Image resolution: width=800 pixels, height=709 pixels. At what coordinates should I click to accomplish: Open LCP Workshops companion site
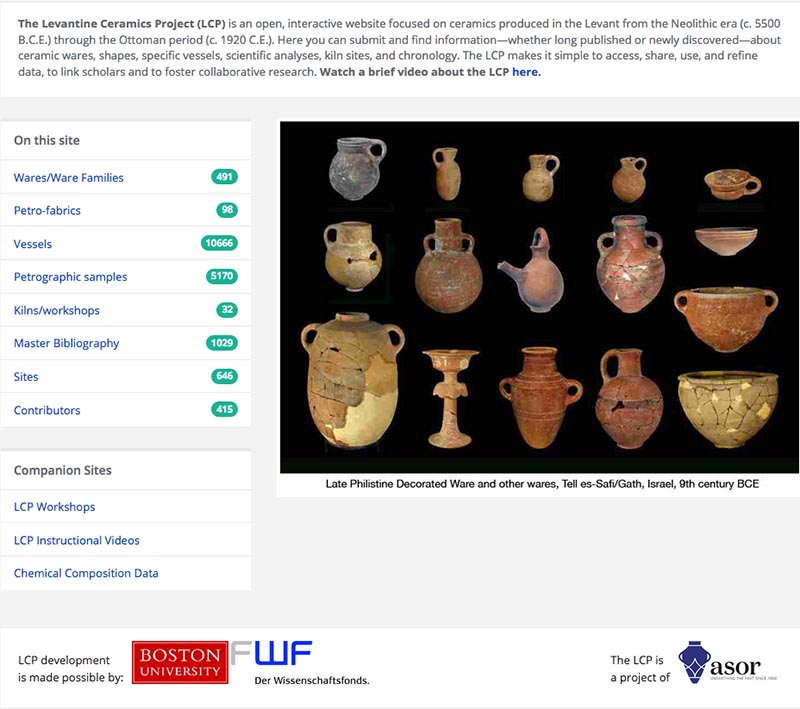55,507
